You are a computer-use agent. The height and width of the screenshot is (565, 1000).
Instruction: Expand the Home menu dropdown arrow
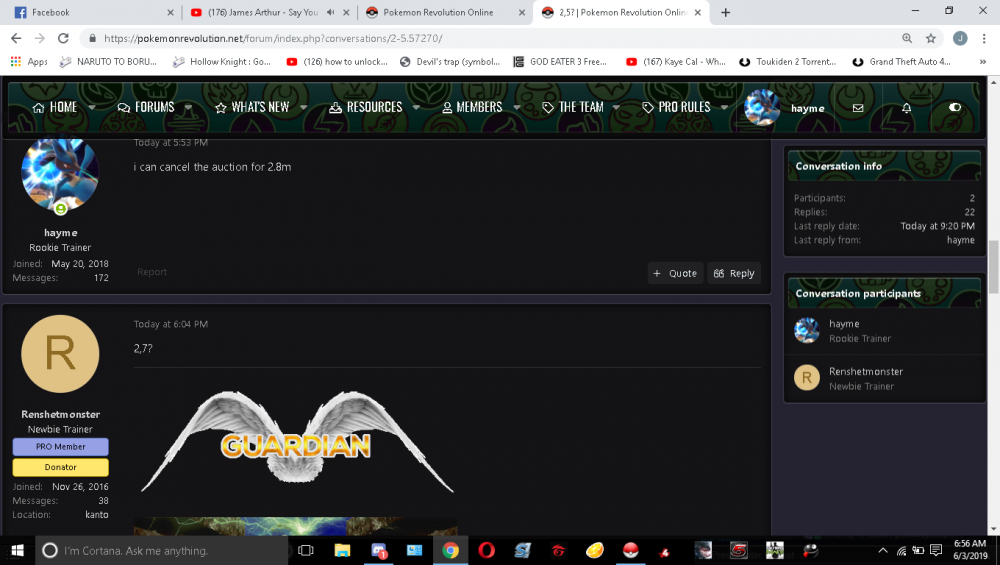pos(92,107)
